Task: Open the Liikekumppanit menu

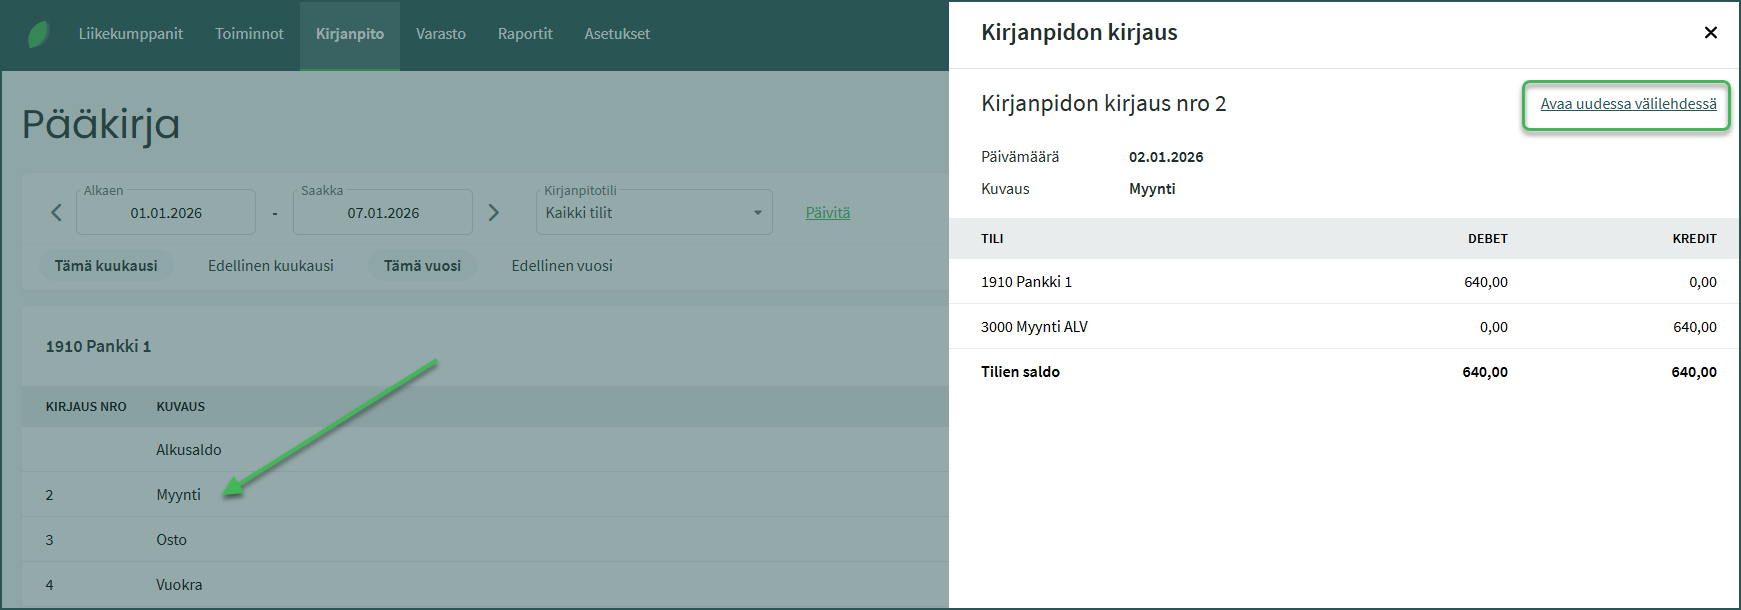Action: 131,34
